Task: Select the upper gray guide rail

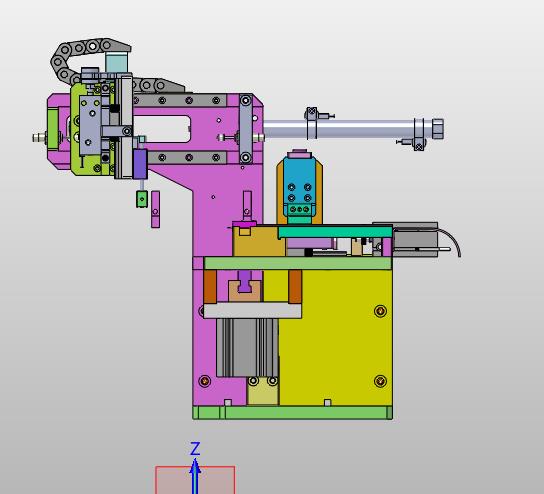Action: click(180, 101)
